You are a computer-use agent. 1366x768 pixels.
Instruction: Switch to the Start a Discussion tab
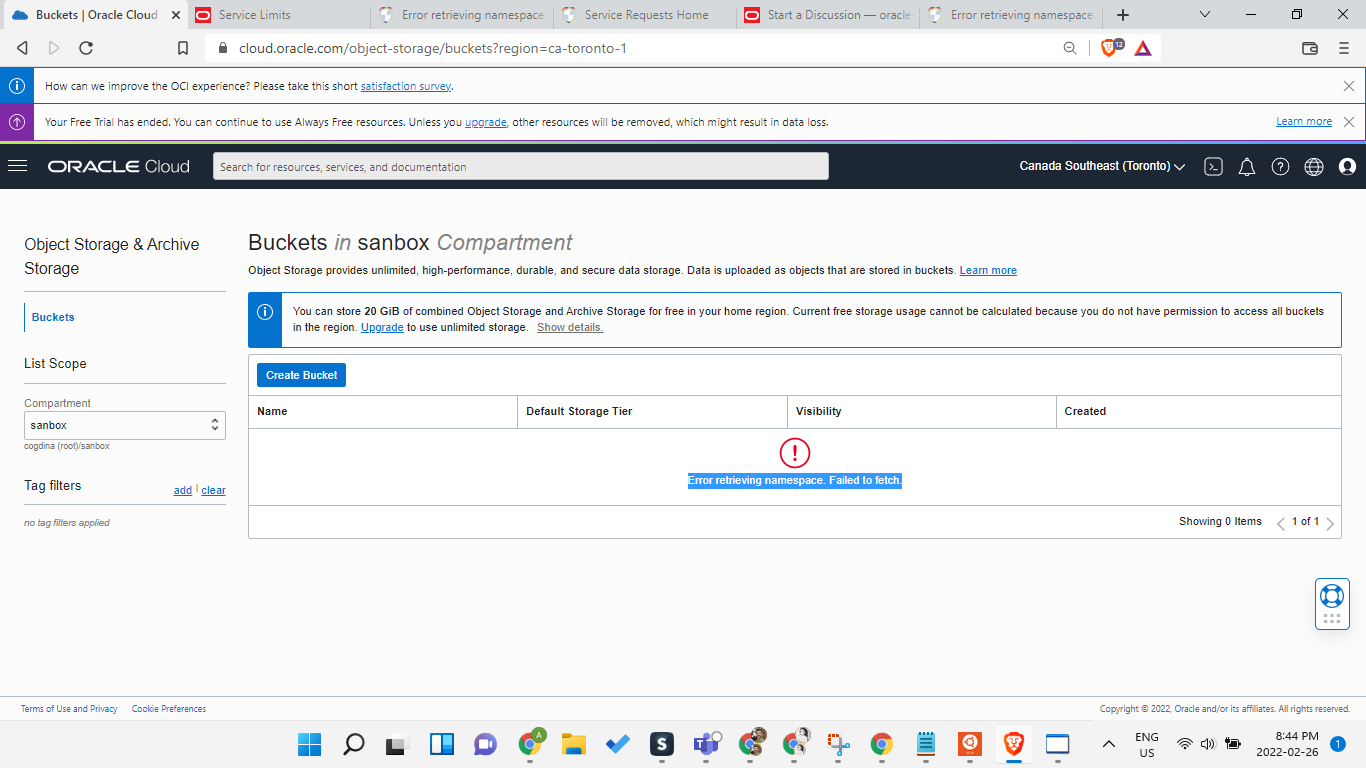click(x=829, y=15)
